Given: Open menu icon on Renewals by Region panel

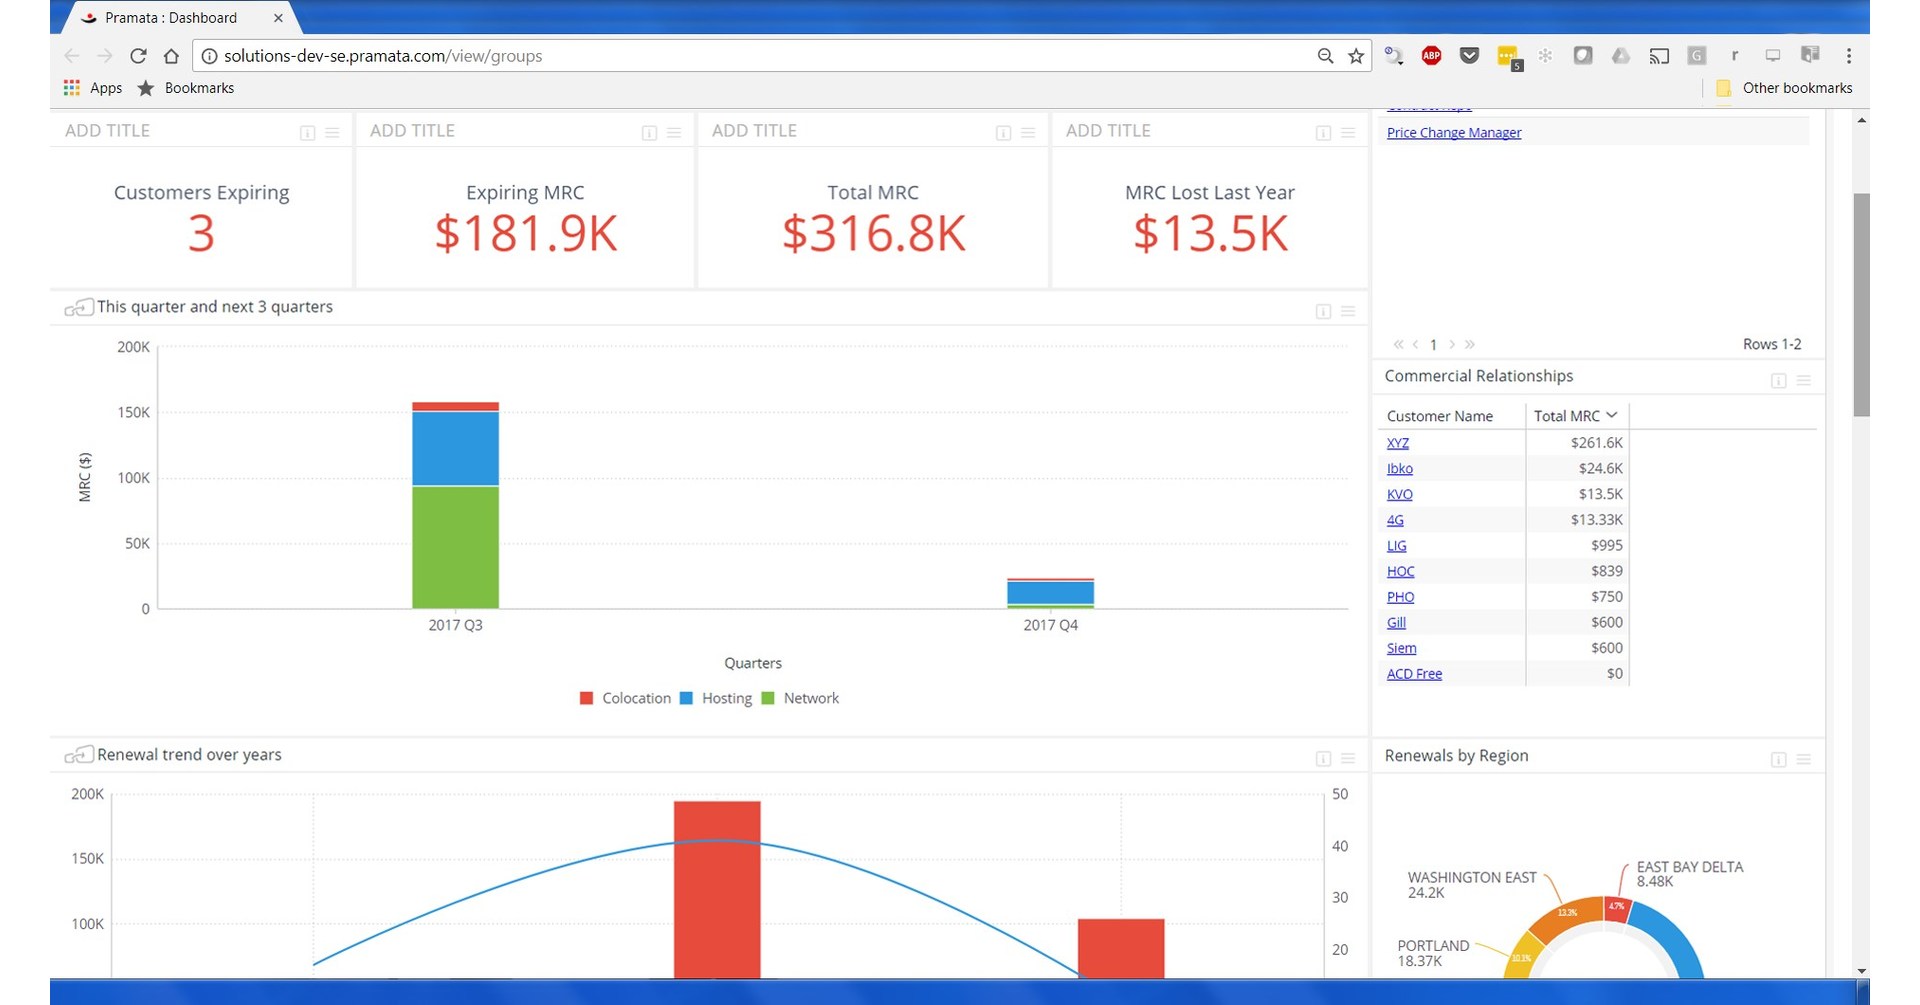Looking at the screenshot, I should [1804, 760].
